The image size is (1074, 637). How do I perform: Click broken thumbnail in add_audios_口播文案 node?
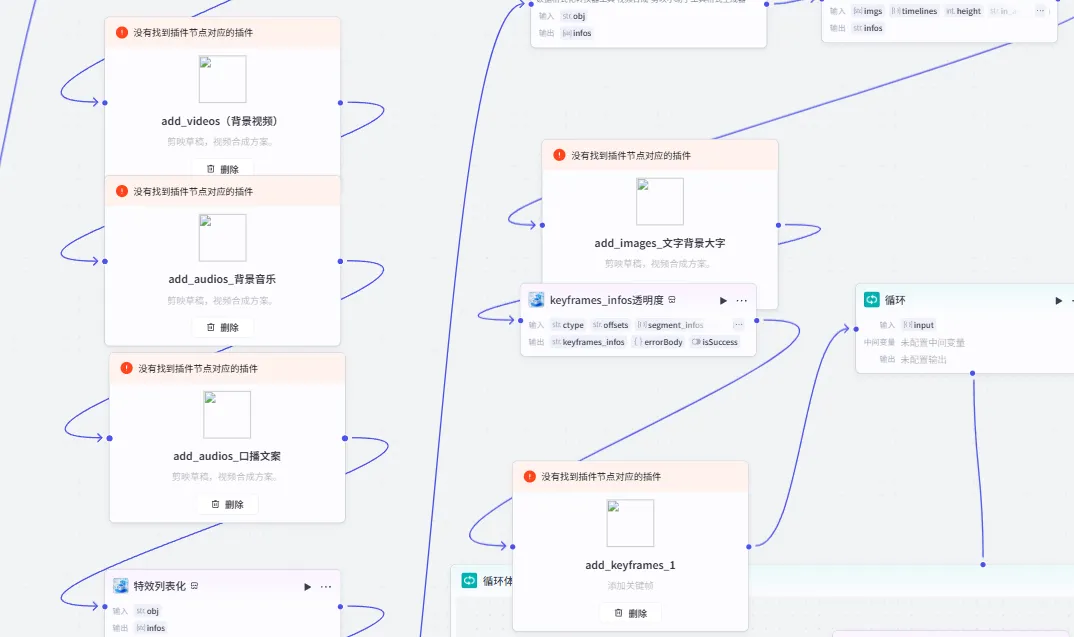[x=227, y=414]
